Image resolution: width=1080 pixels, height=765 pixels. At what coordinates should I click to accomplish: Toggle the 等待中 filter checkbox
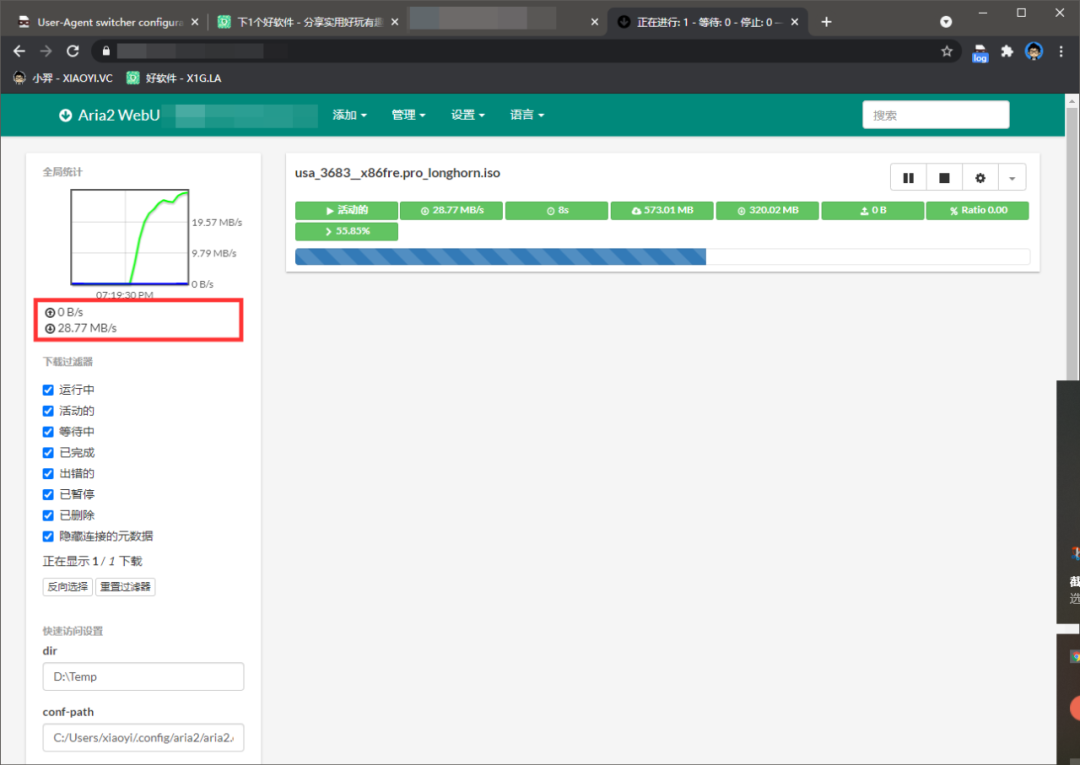[48, 432]
